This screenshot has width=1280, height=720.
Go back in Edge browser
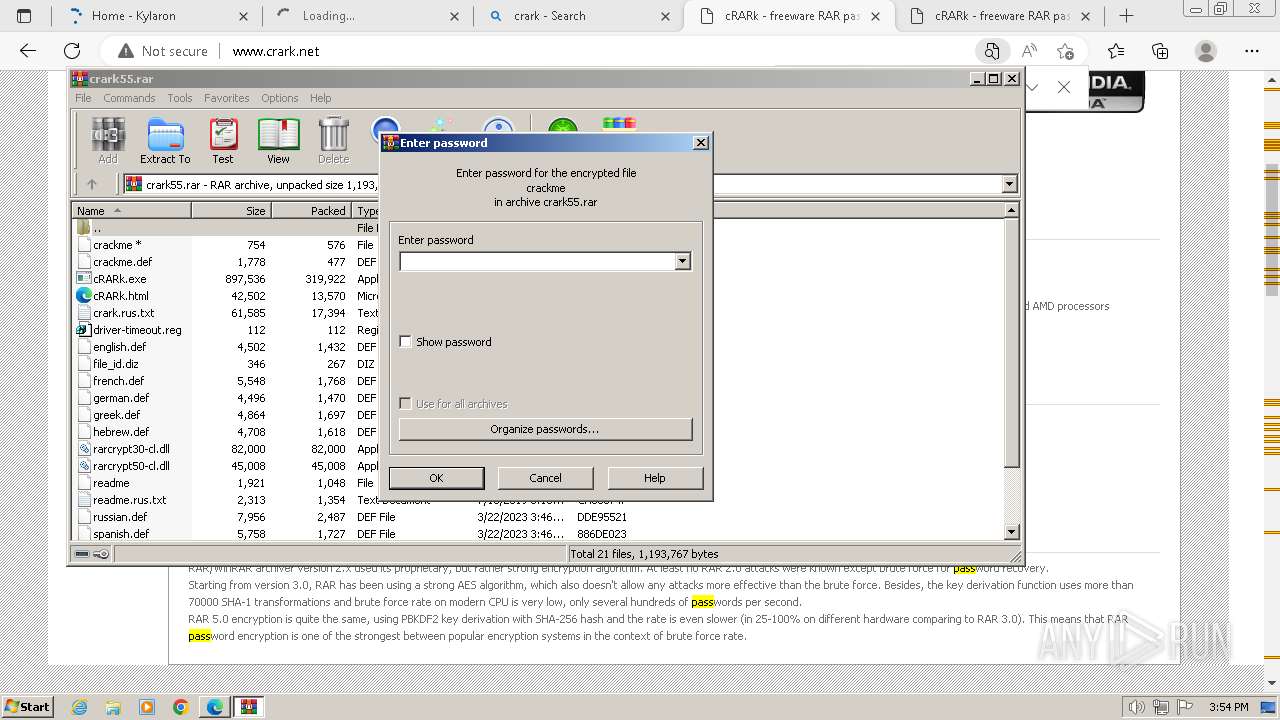[x=28, y=51]
